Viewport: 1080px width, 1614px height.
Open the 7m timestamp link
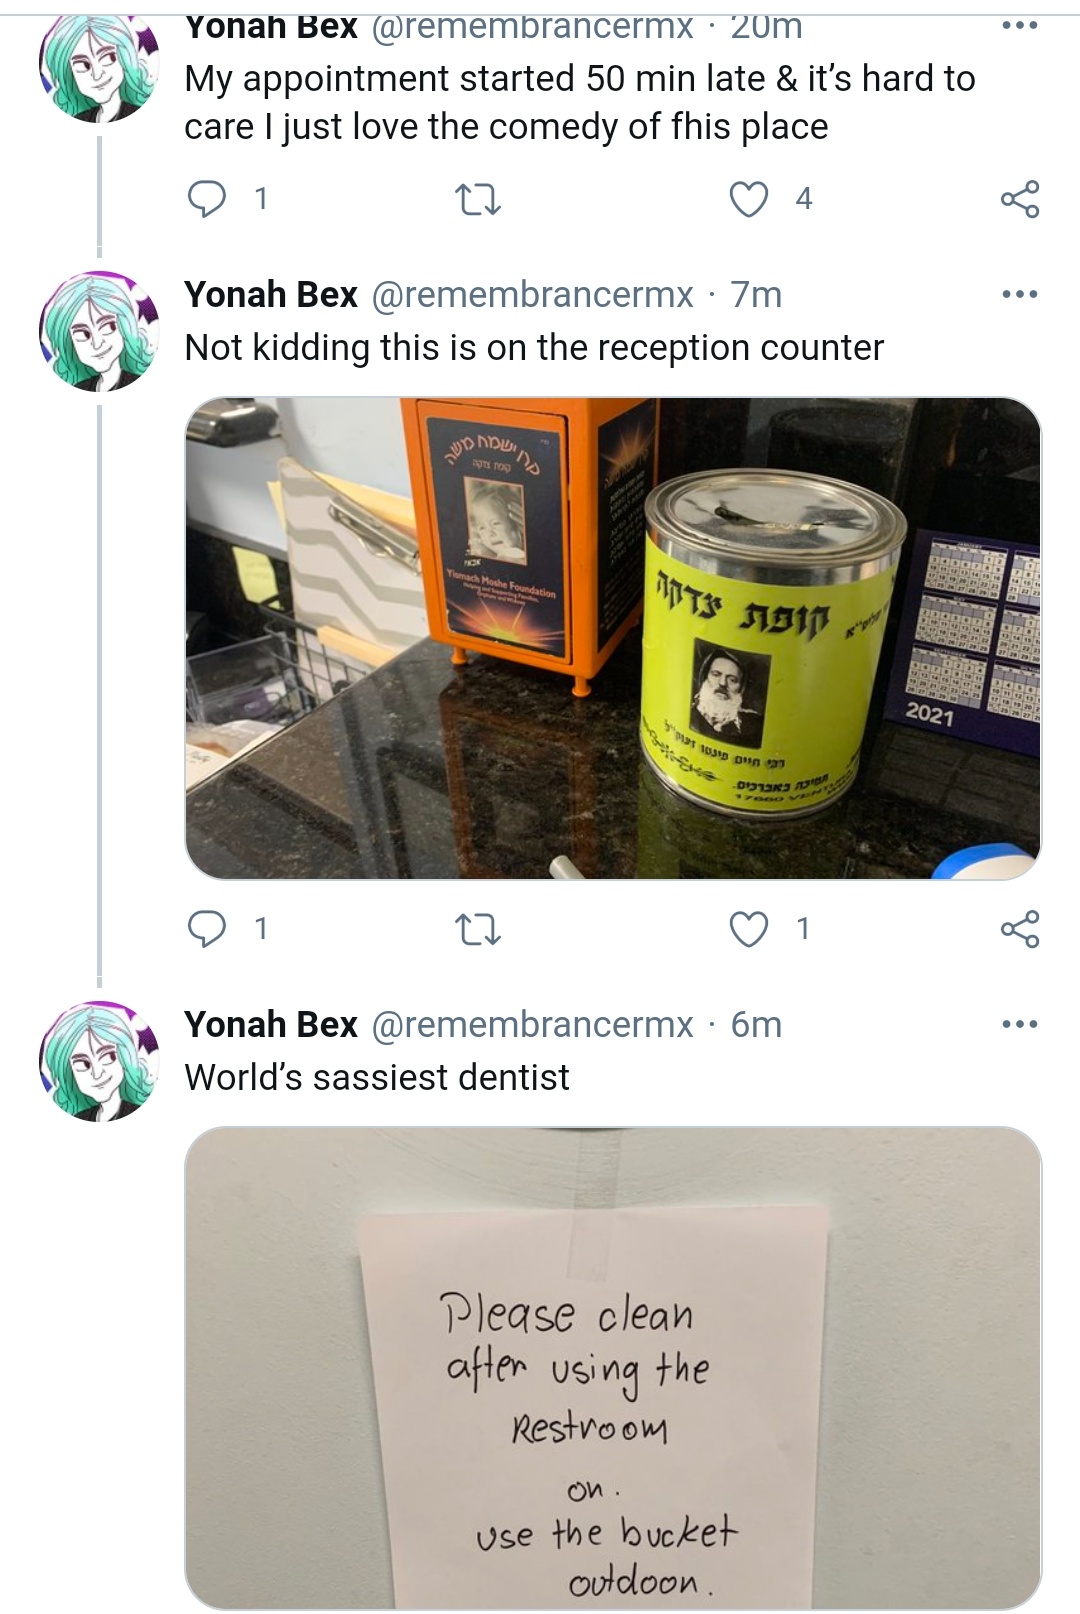point(756,294)
